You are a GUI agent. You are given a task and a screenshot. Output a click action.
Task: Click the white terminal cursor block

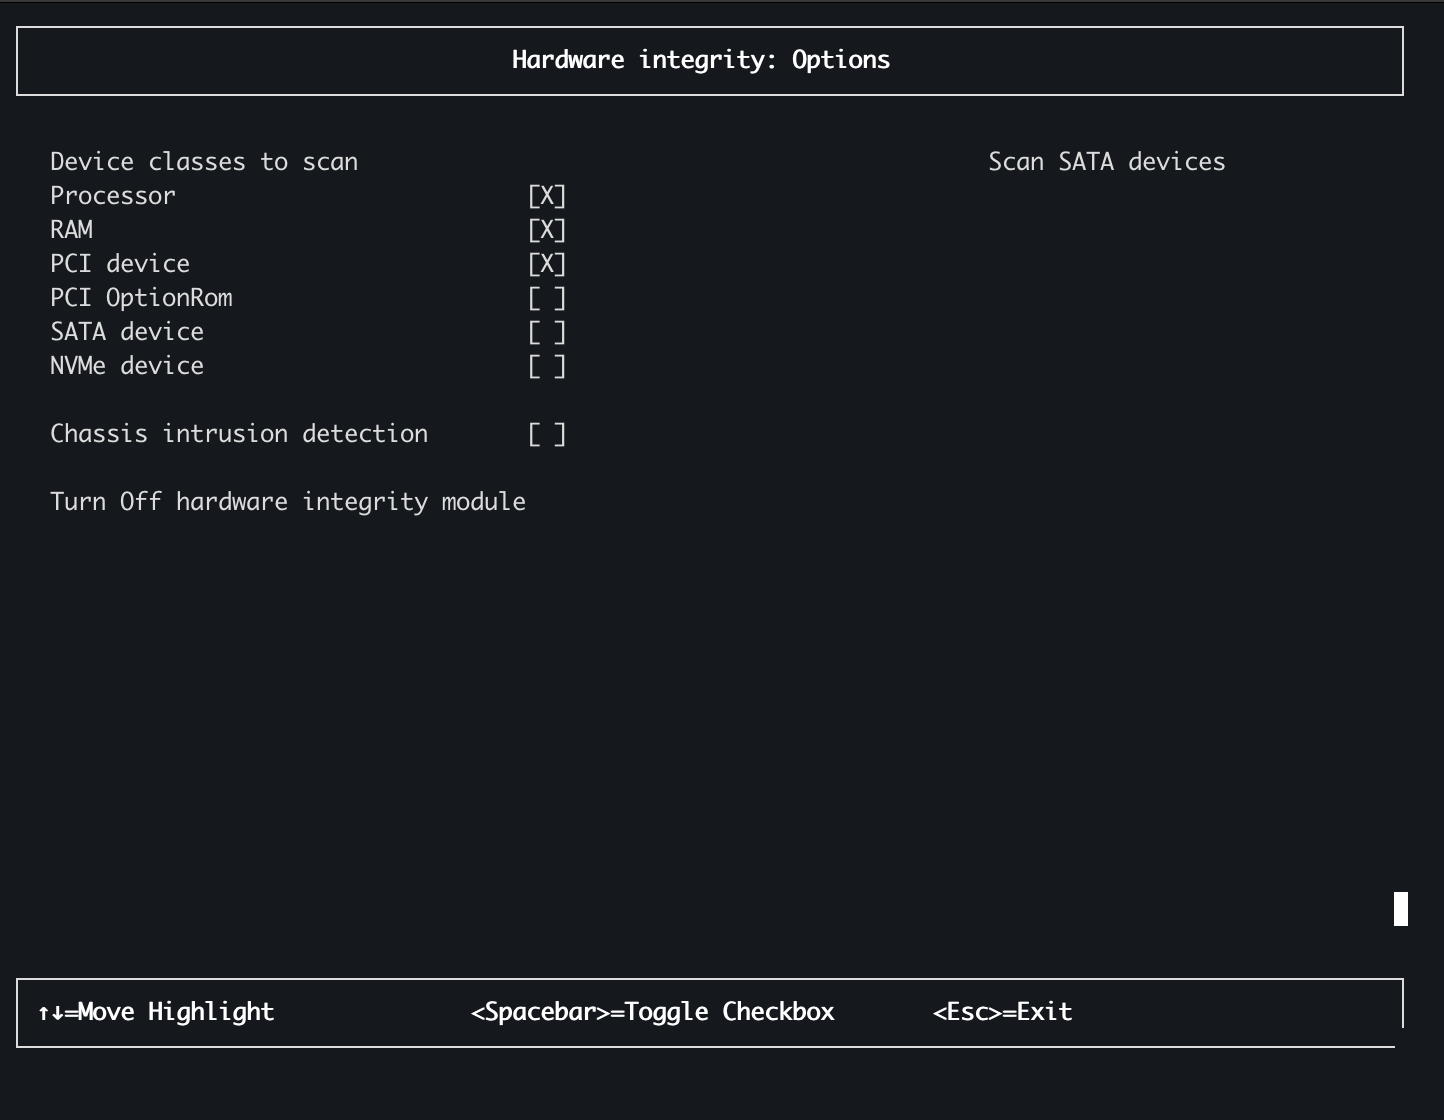(x=1401, y=909)
